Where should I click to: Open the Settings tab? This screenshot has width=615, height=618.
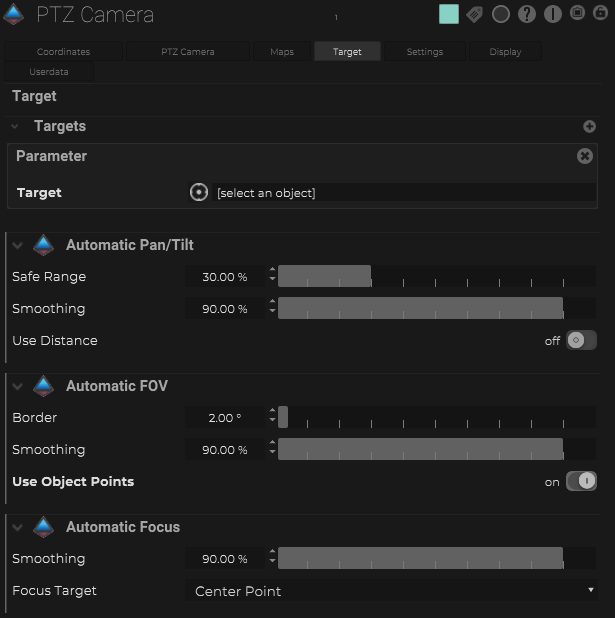[424, 51]
